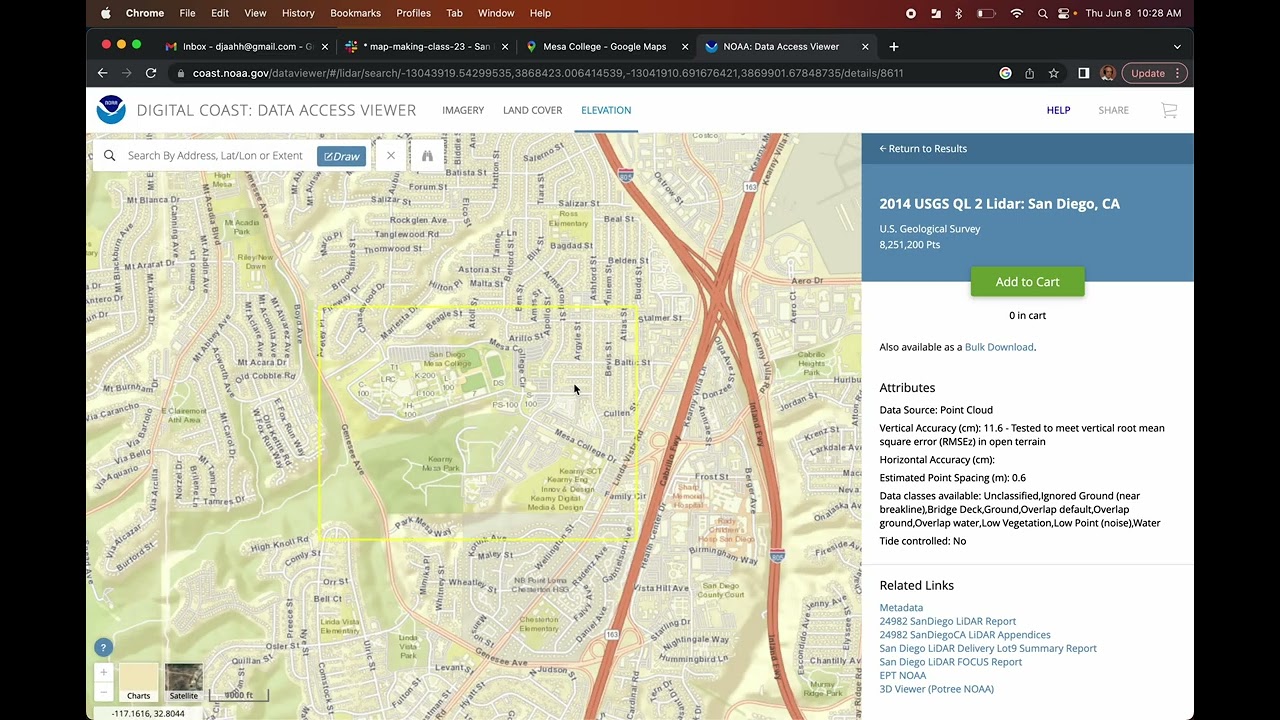Viewport: 1280px width, 720px height.
Task: Open Chrome profile avatar
Action: pyautogui.click(x=1108, y=73)
